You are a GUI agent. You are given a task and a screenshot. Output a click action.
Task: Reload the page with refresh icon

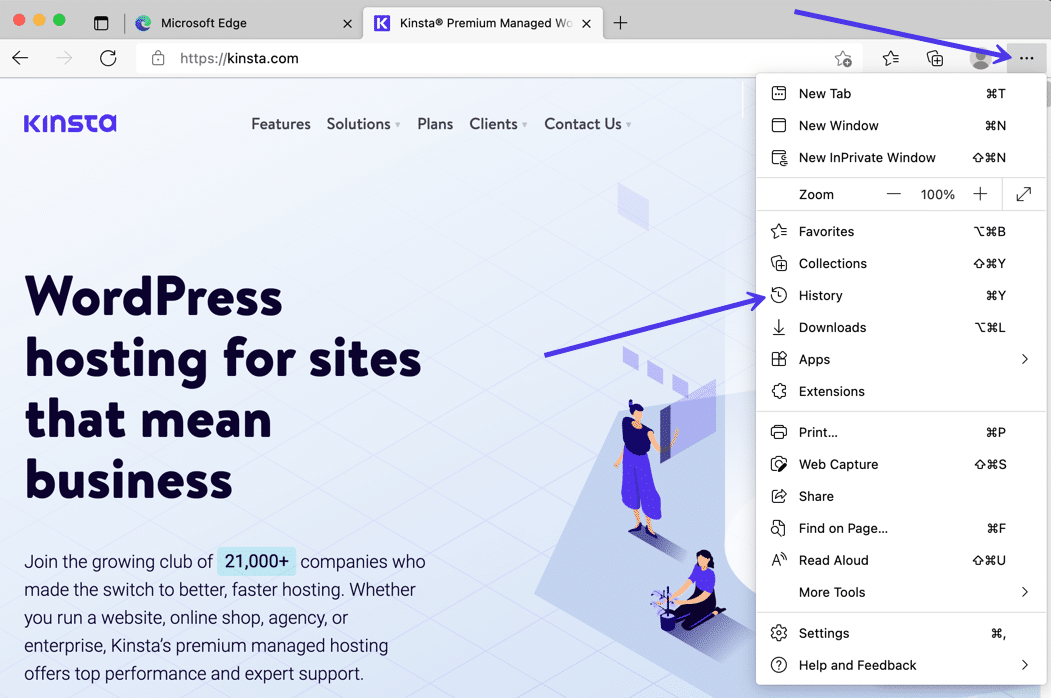[x=108, y=59]
